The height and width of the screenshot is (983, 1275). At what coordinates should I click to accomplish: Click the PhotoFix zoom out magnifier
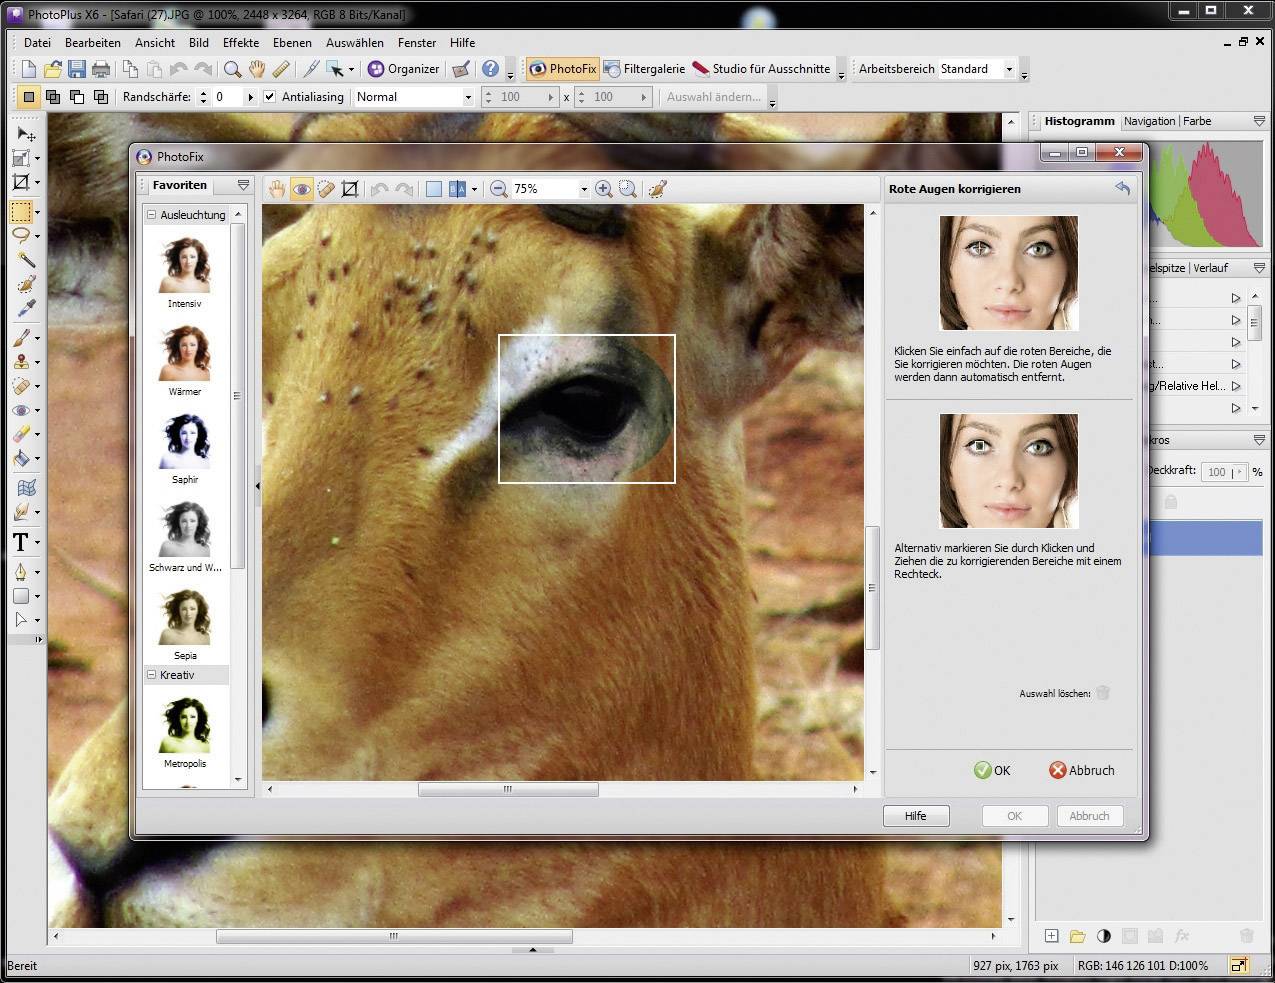click(x=498, y=188)
